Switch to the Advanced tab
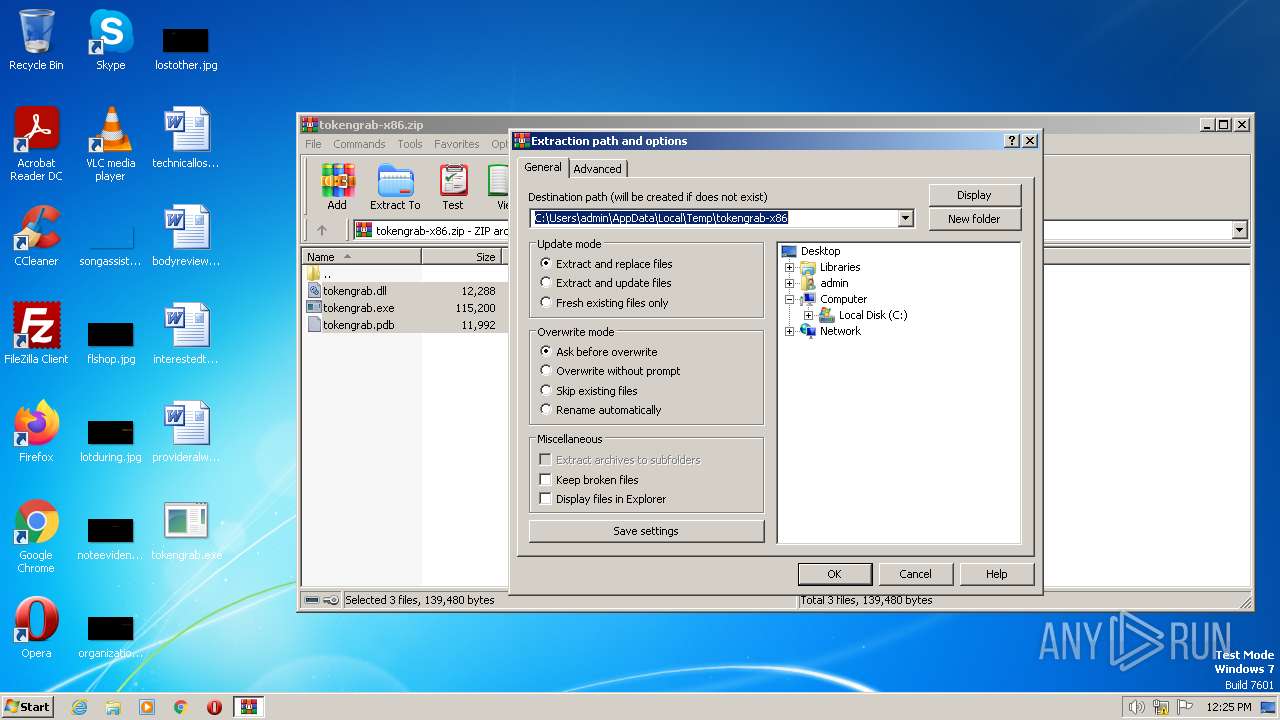Image resolution: width=1280 pixels, height=720 pixels. [597, 169]
